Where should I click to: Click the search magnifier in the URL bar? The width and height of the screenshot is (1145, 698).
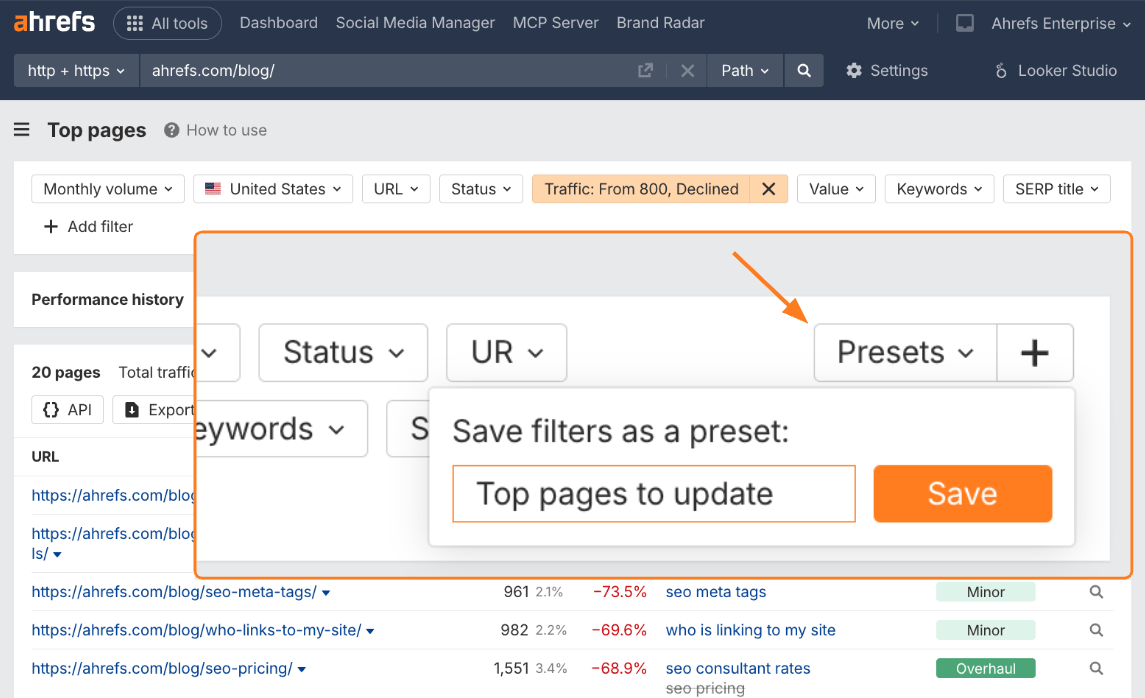[804, 70]
